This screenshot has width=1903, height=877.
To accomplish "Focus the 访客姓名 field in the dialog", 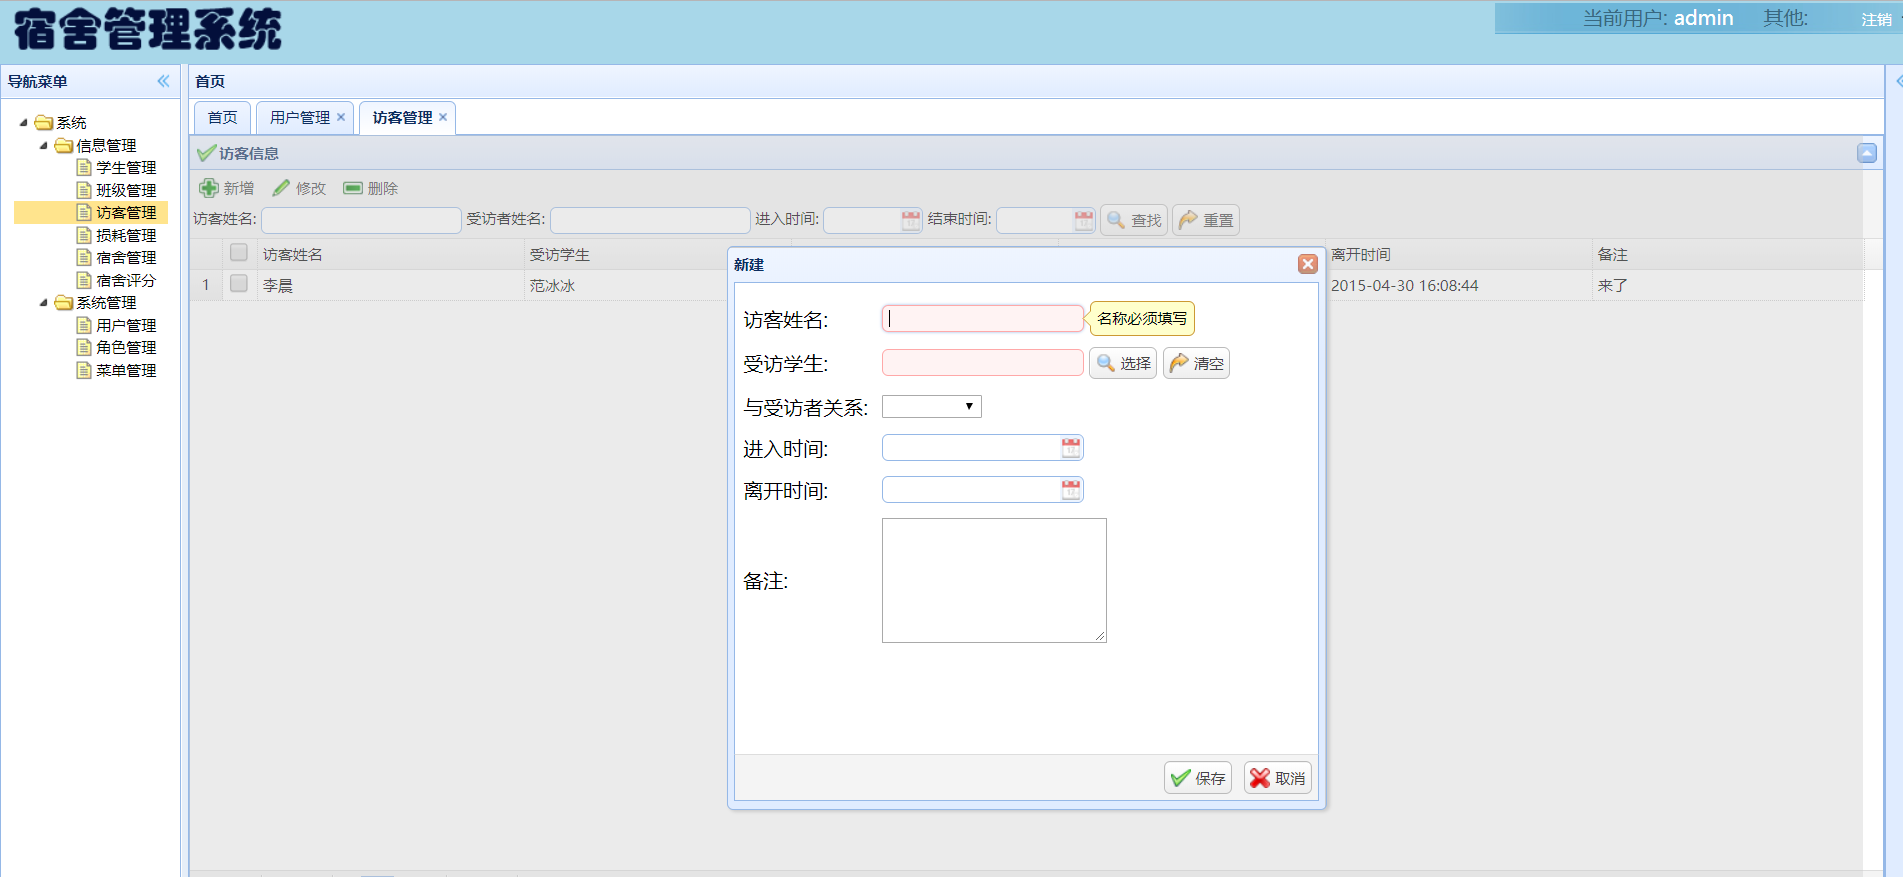I will pos(983,319).
